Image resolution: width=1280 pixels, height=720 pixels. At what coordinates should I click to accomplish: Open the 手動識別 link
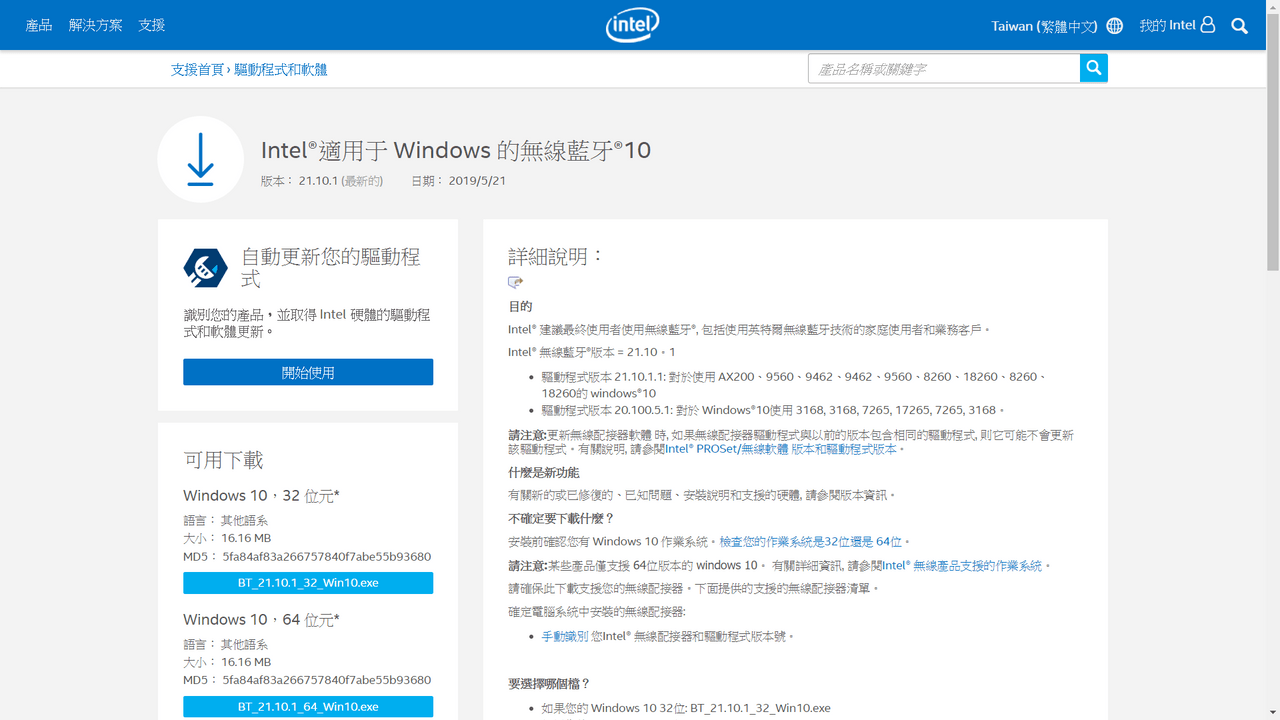point(565,636)
